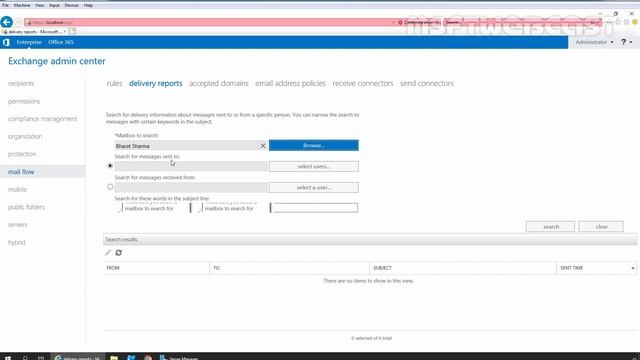The width and height of the screenshot is (640, 360).
Task: Open the send connectors tab
Action: [x=427, y=83]
